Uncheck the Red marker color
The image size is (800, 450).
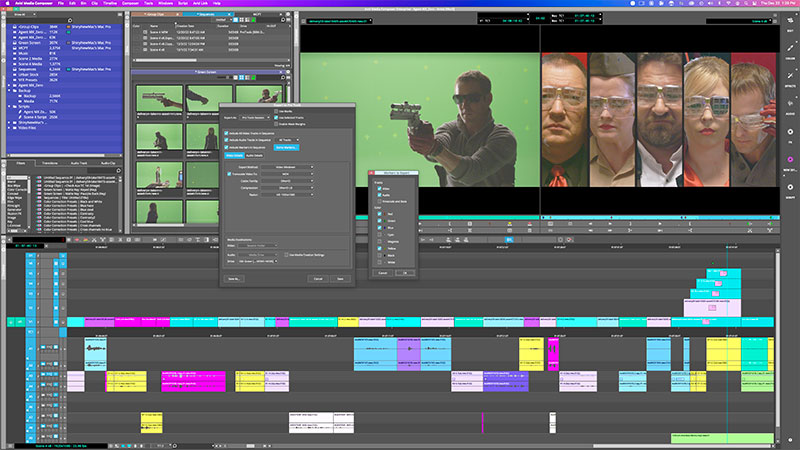click(x=380, y=214)
